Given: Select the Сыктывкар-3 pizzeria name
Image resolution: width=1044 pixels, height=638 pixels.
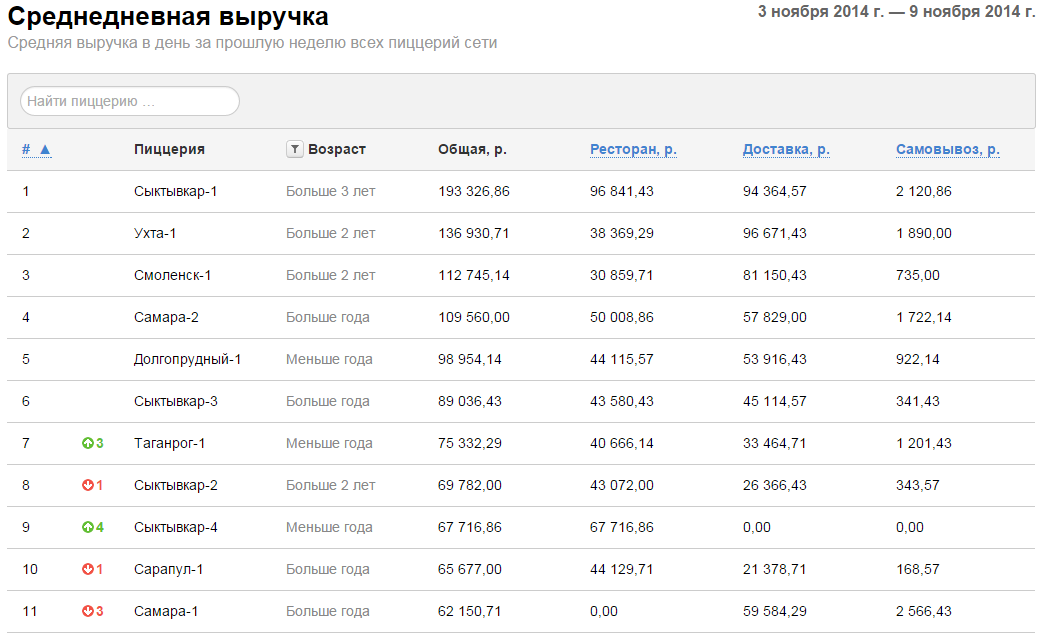Looking at the screenshot, I should click(176, 402).
